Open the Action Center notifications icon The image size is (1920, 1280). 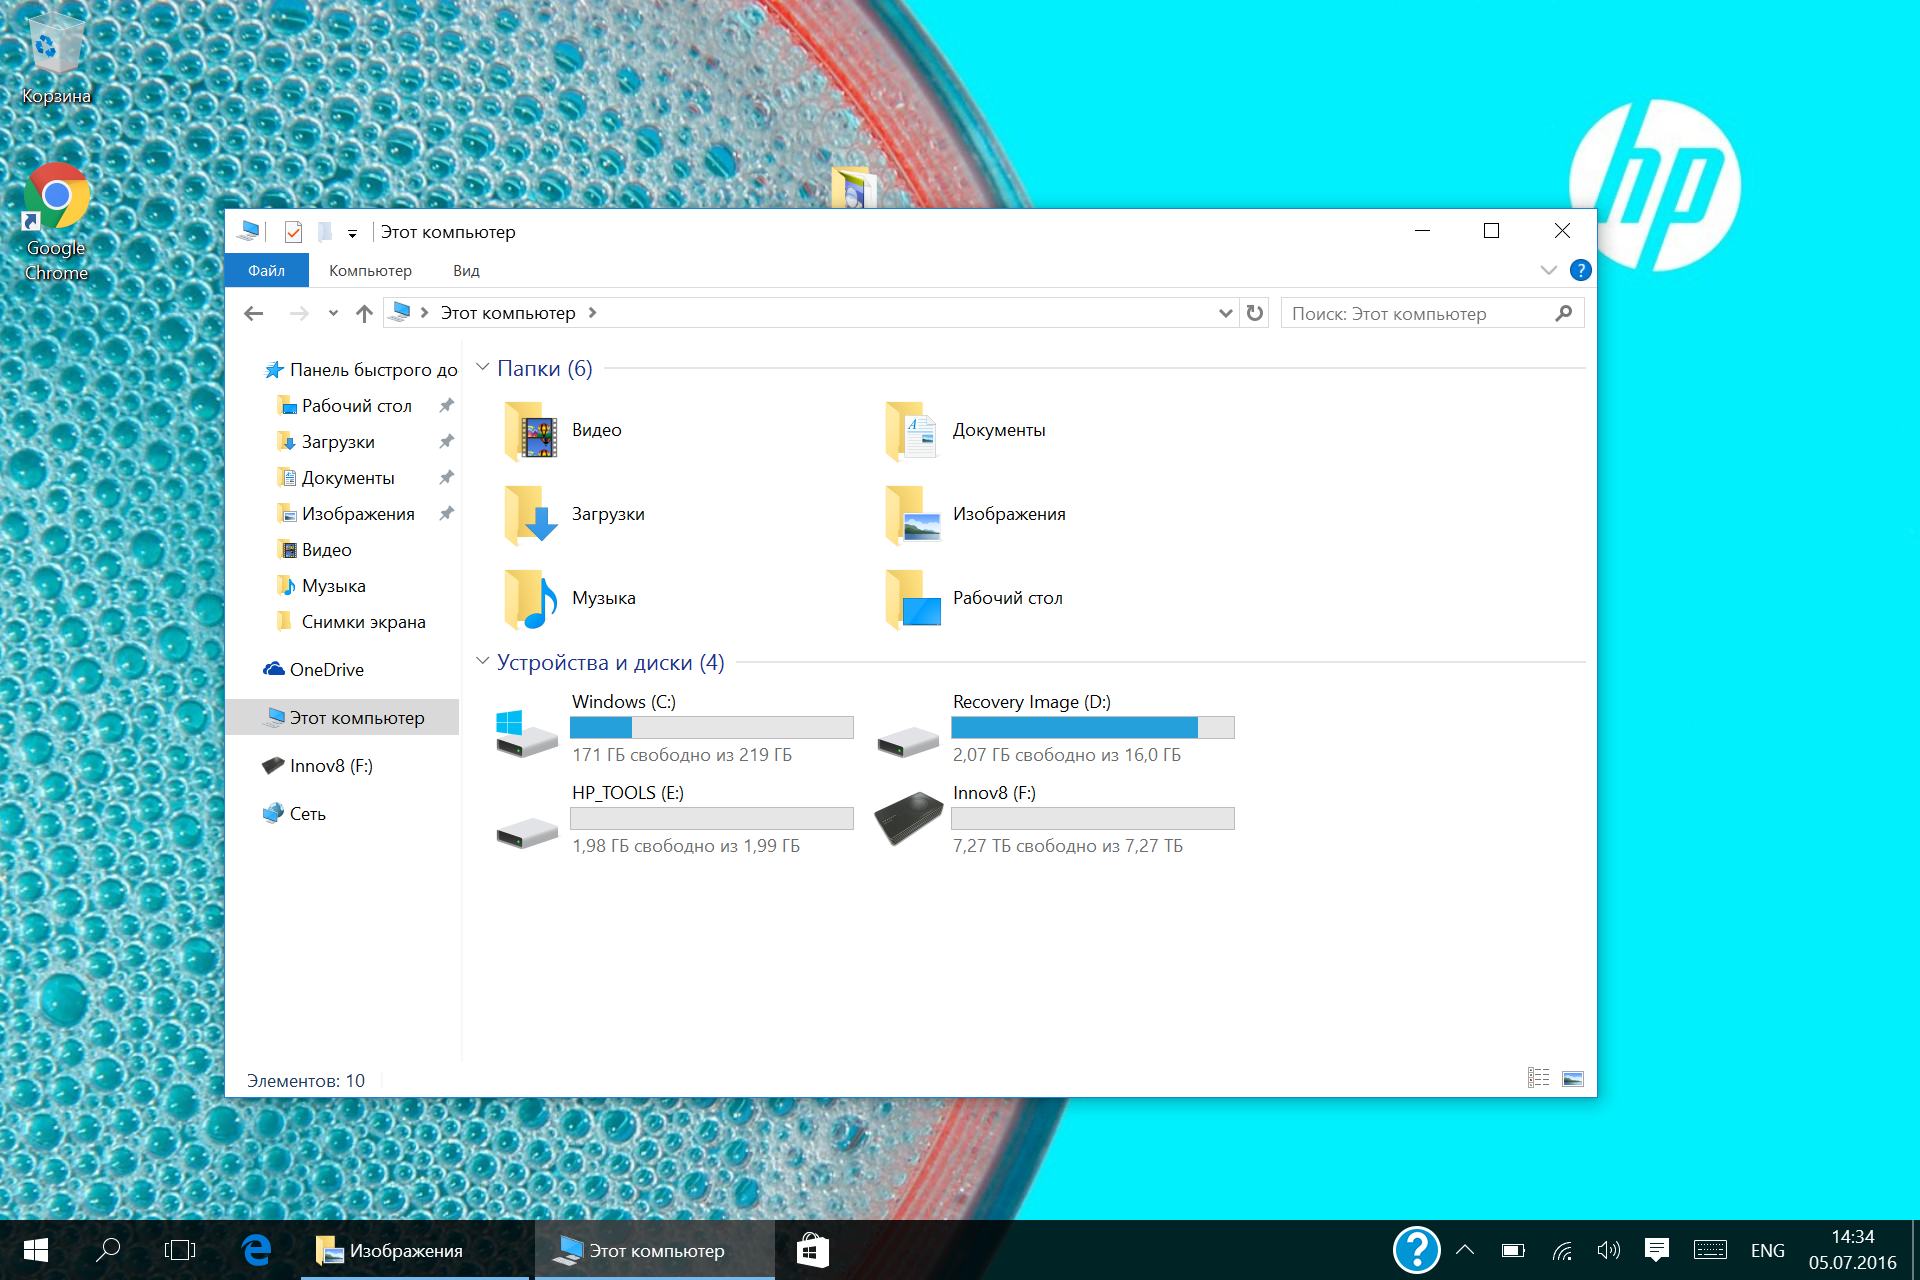click(x=1657, y=1250)
